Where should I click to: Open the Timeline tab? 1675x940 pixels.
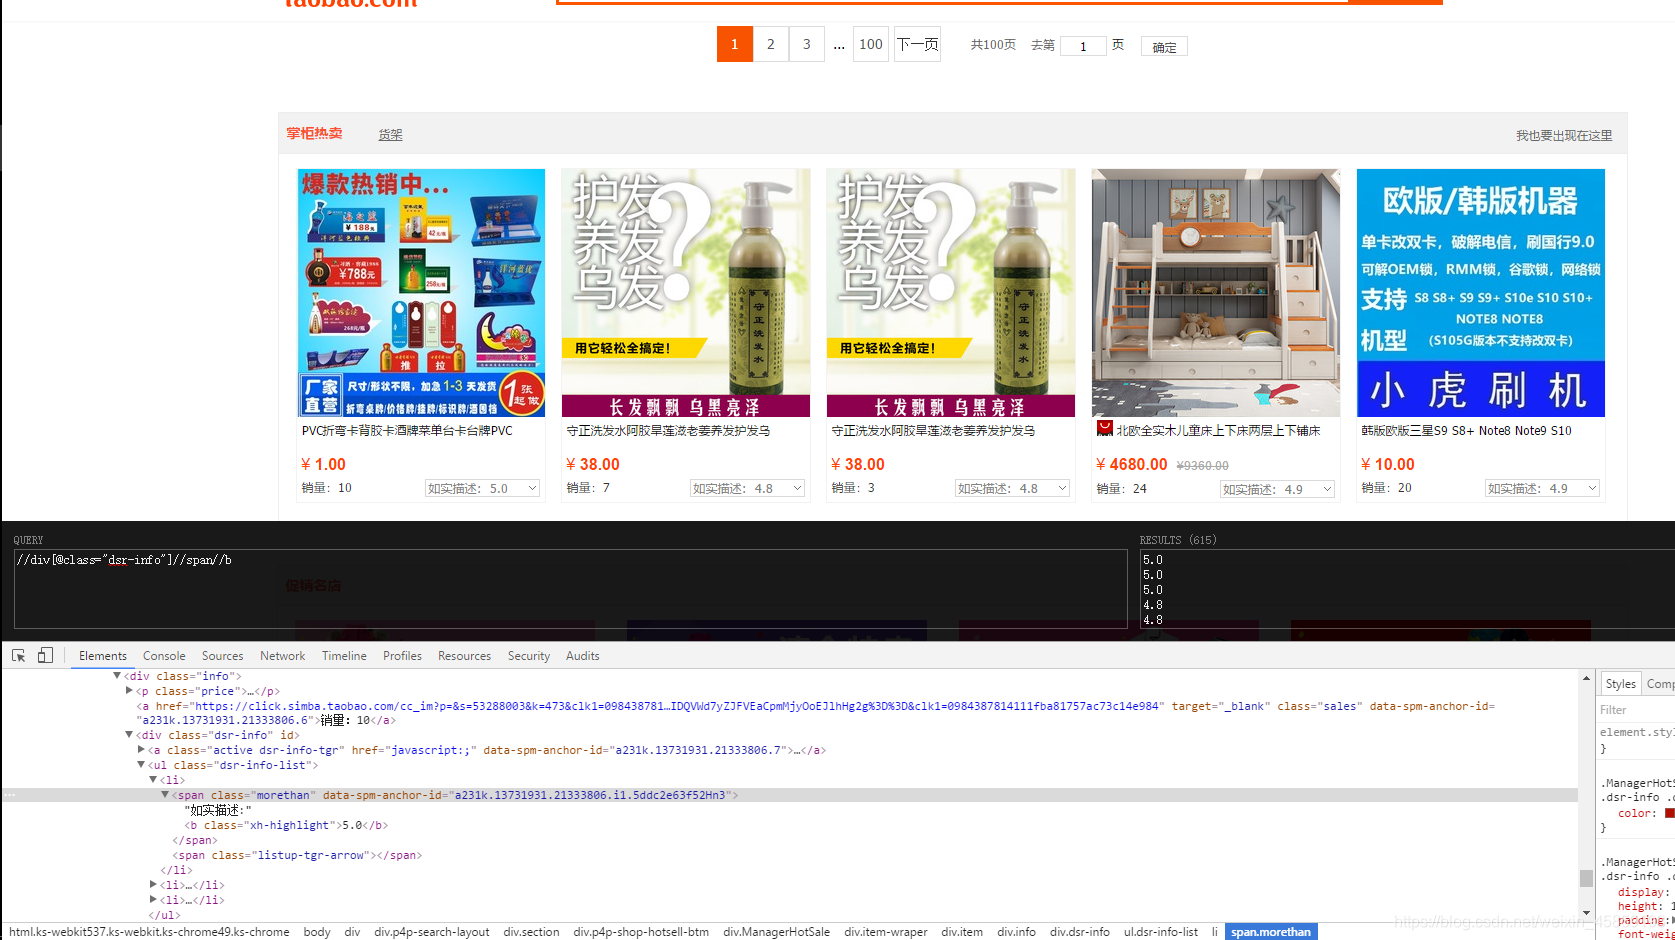tap(344, 656)
